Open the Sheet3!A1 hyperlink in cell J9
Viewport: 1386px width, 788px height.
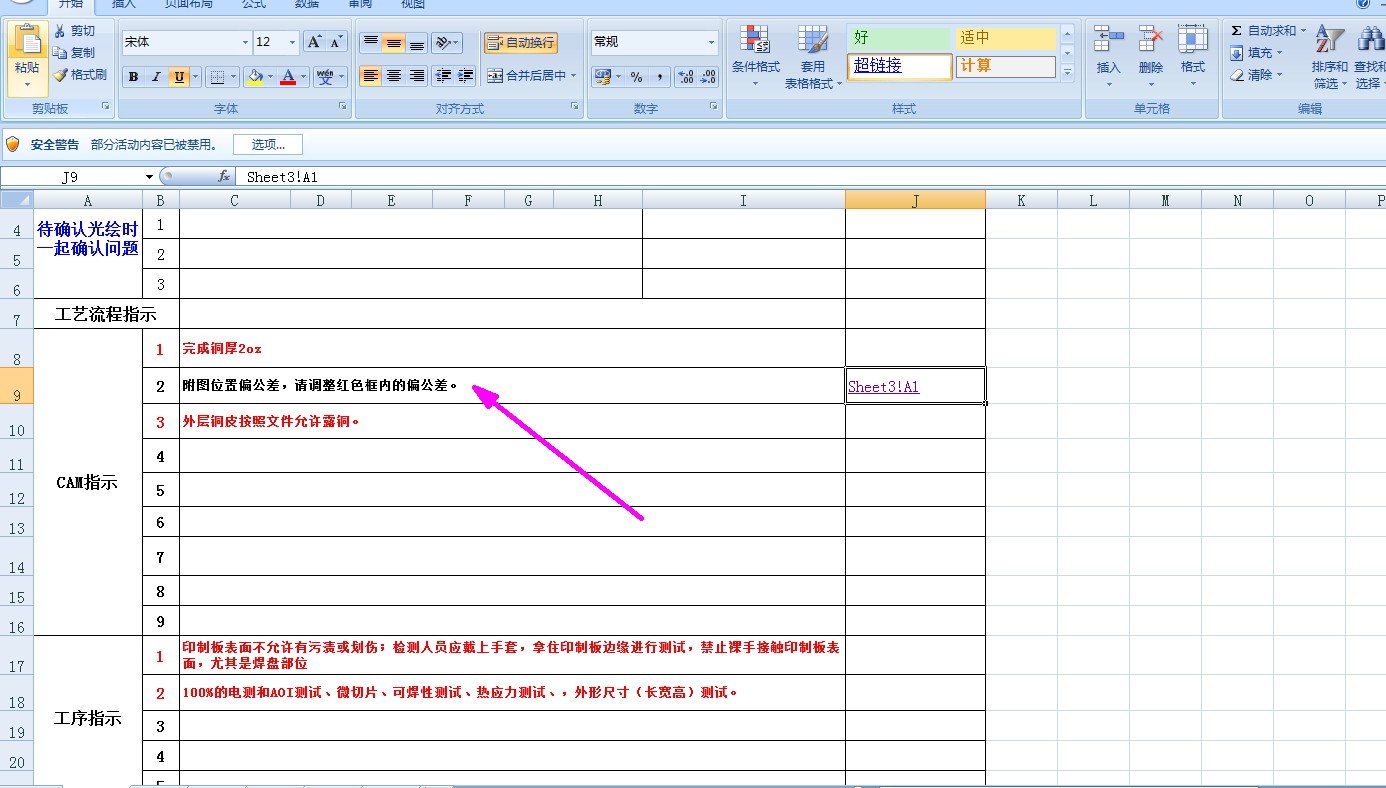(883, 387)
